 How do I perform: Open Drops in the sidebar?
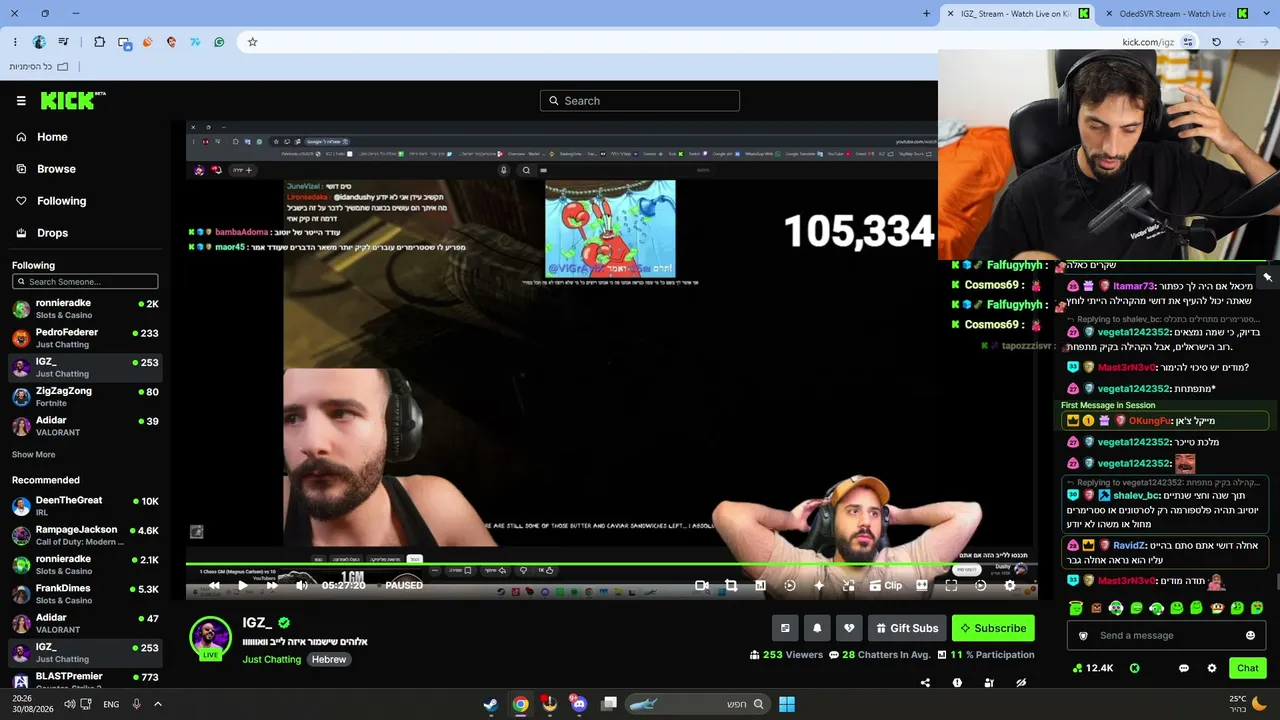pos(52,233)
